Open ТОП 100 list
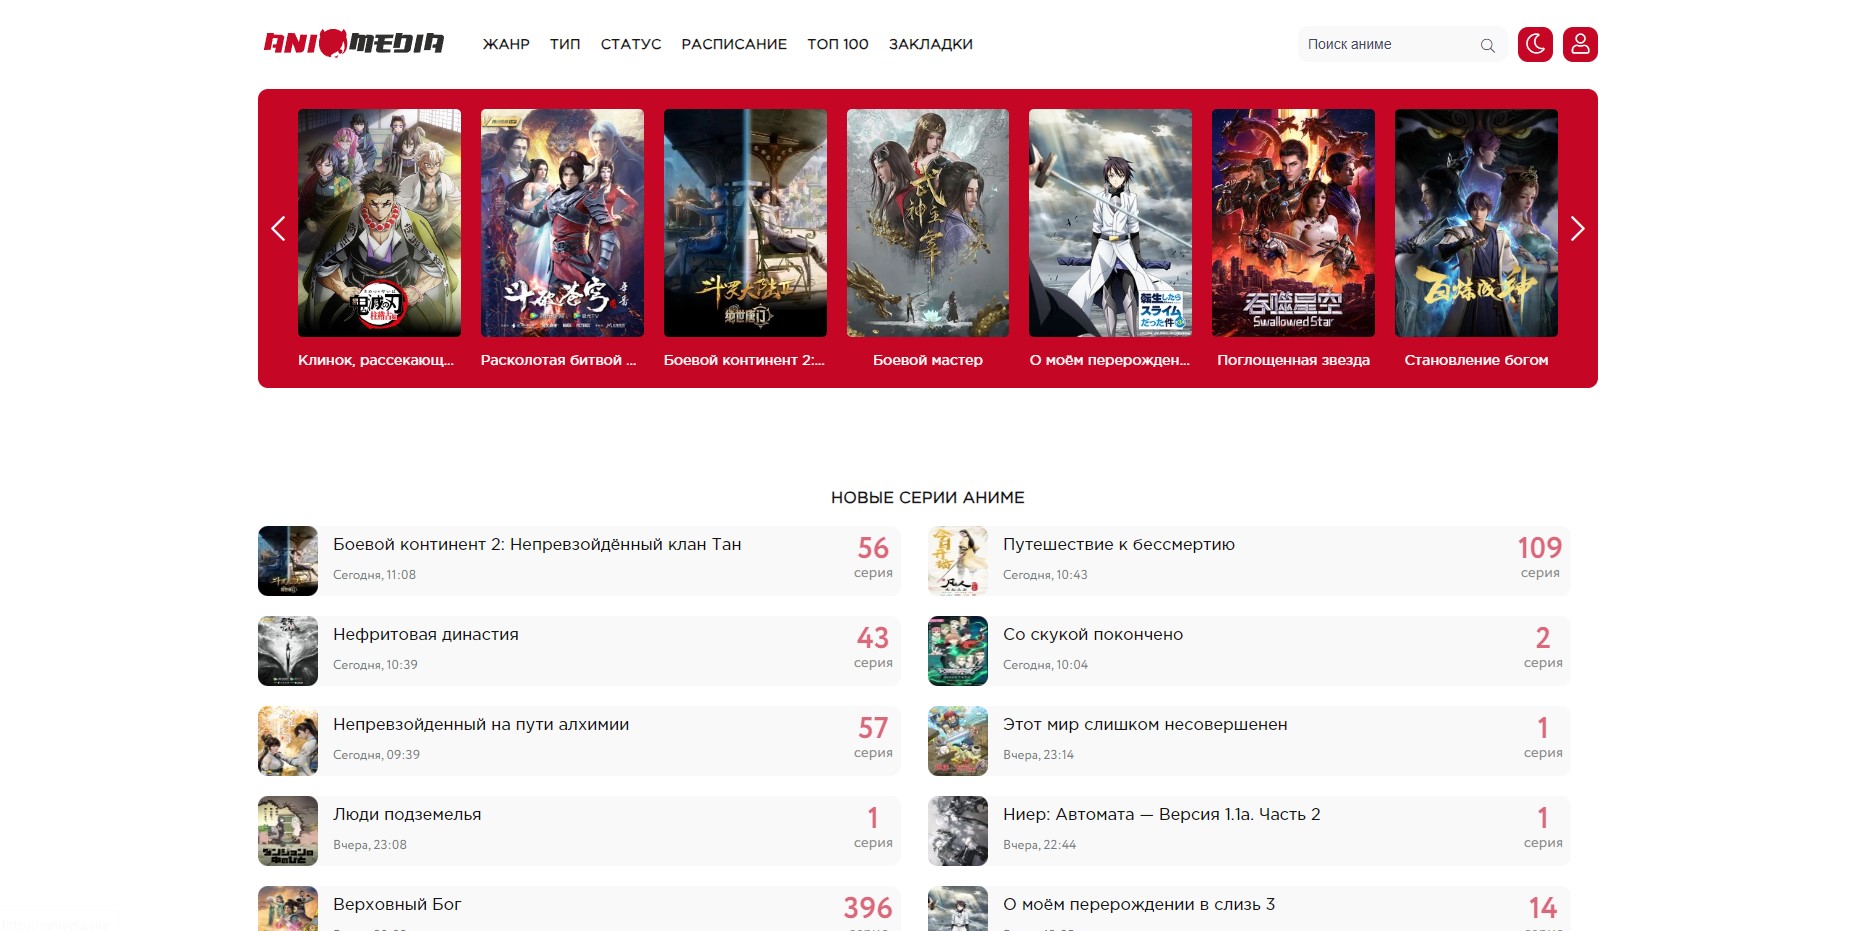1855x931 pixels. coord(838,44)
